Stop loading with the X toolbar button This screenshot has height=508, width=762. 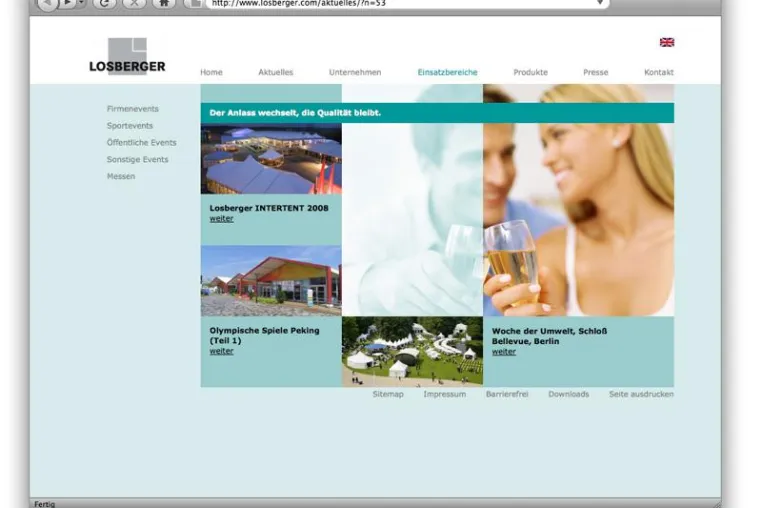(x=134, y=3)
